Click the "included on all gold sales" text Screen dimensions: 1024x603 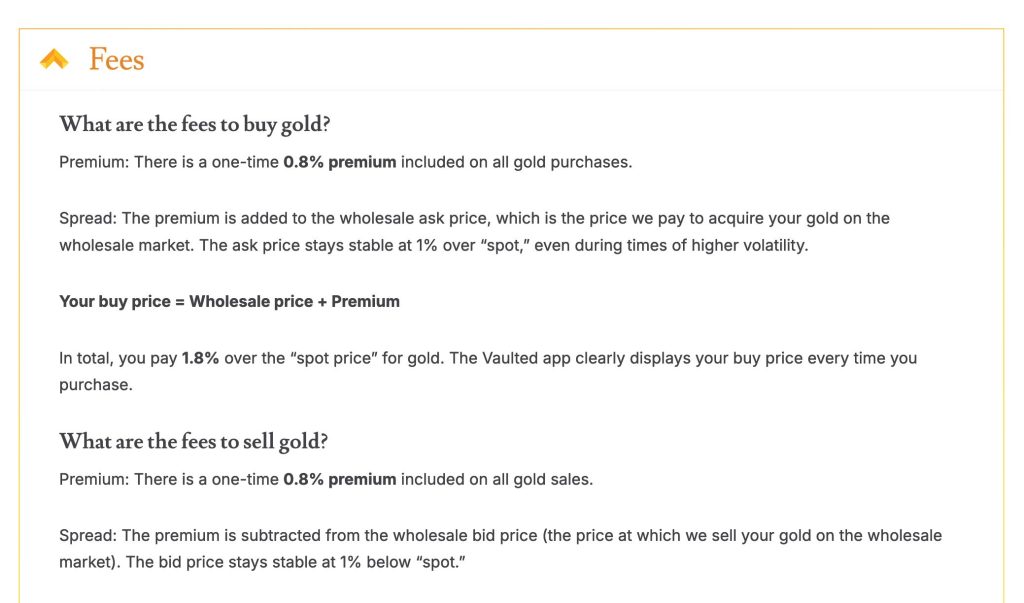[497, 479]
